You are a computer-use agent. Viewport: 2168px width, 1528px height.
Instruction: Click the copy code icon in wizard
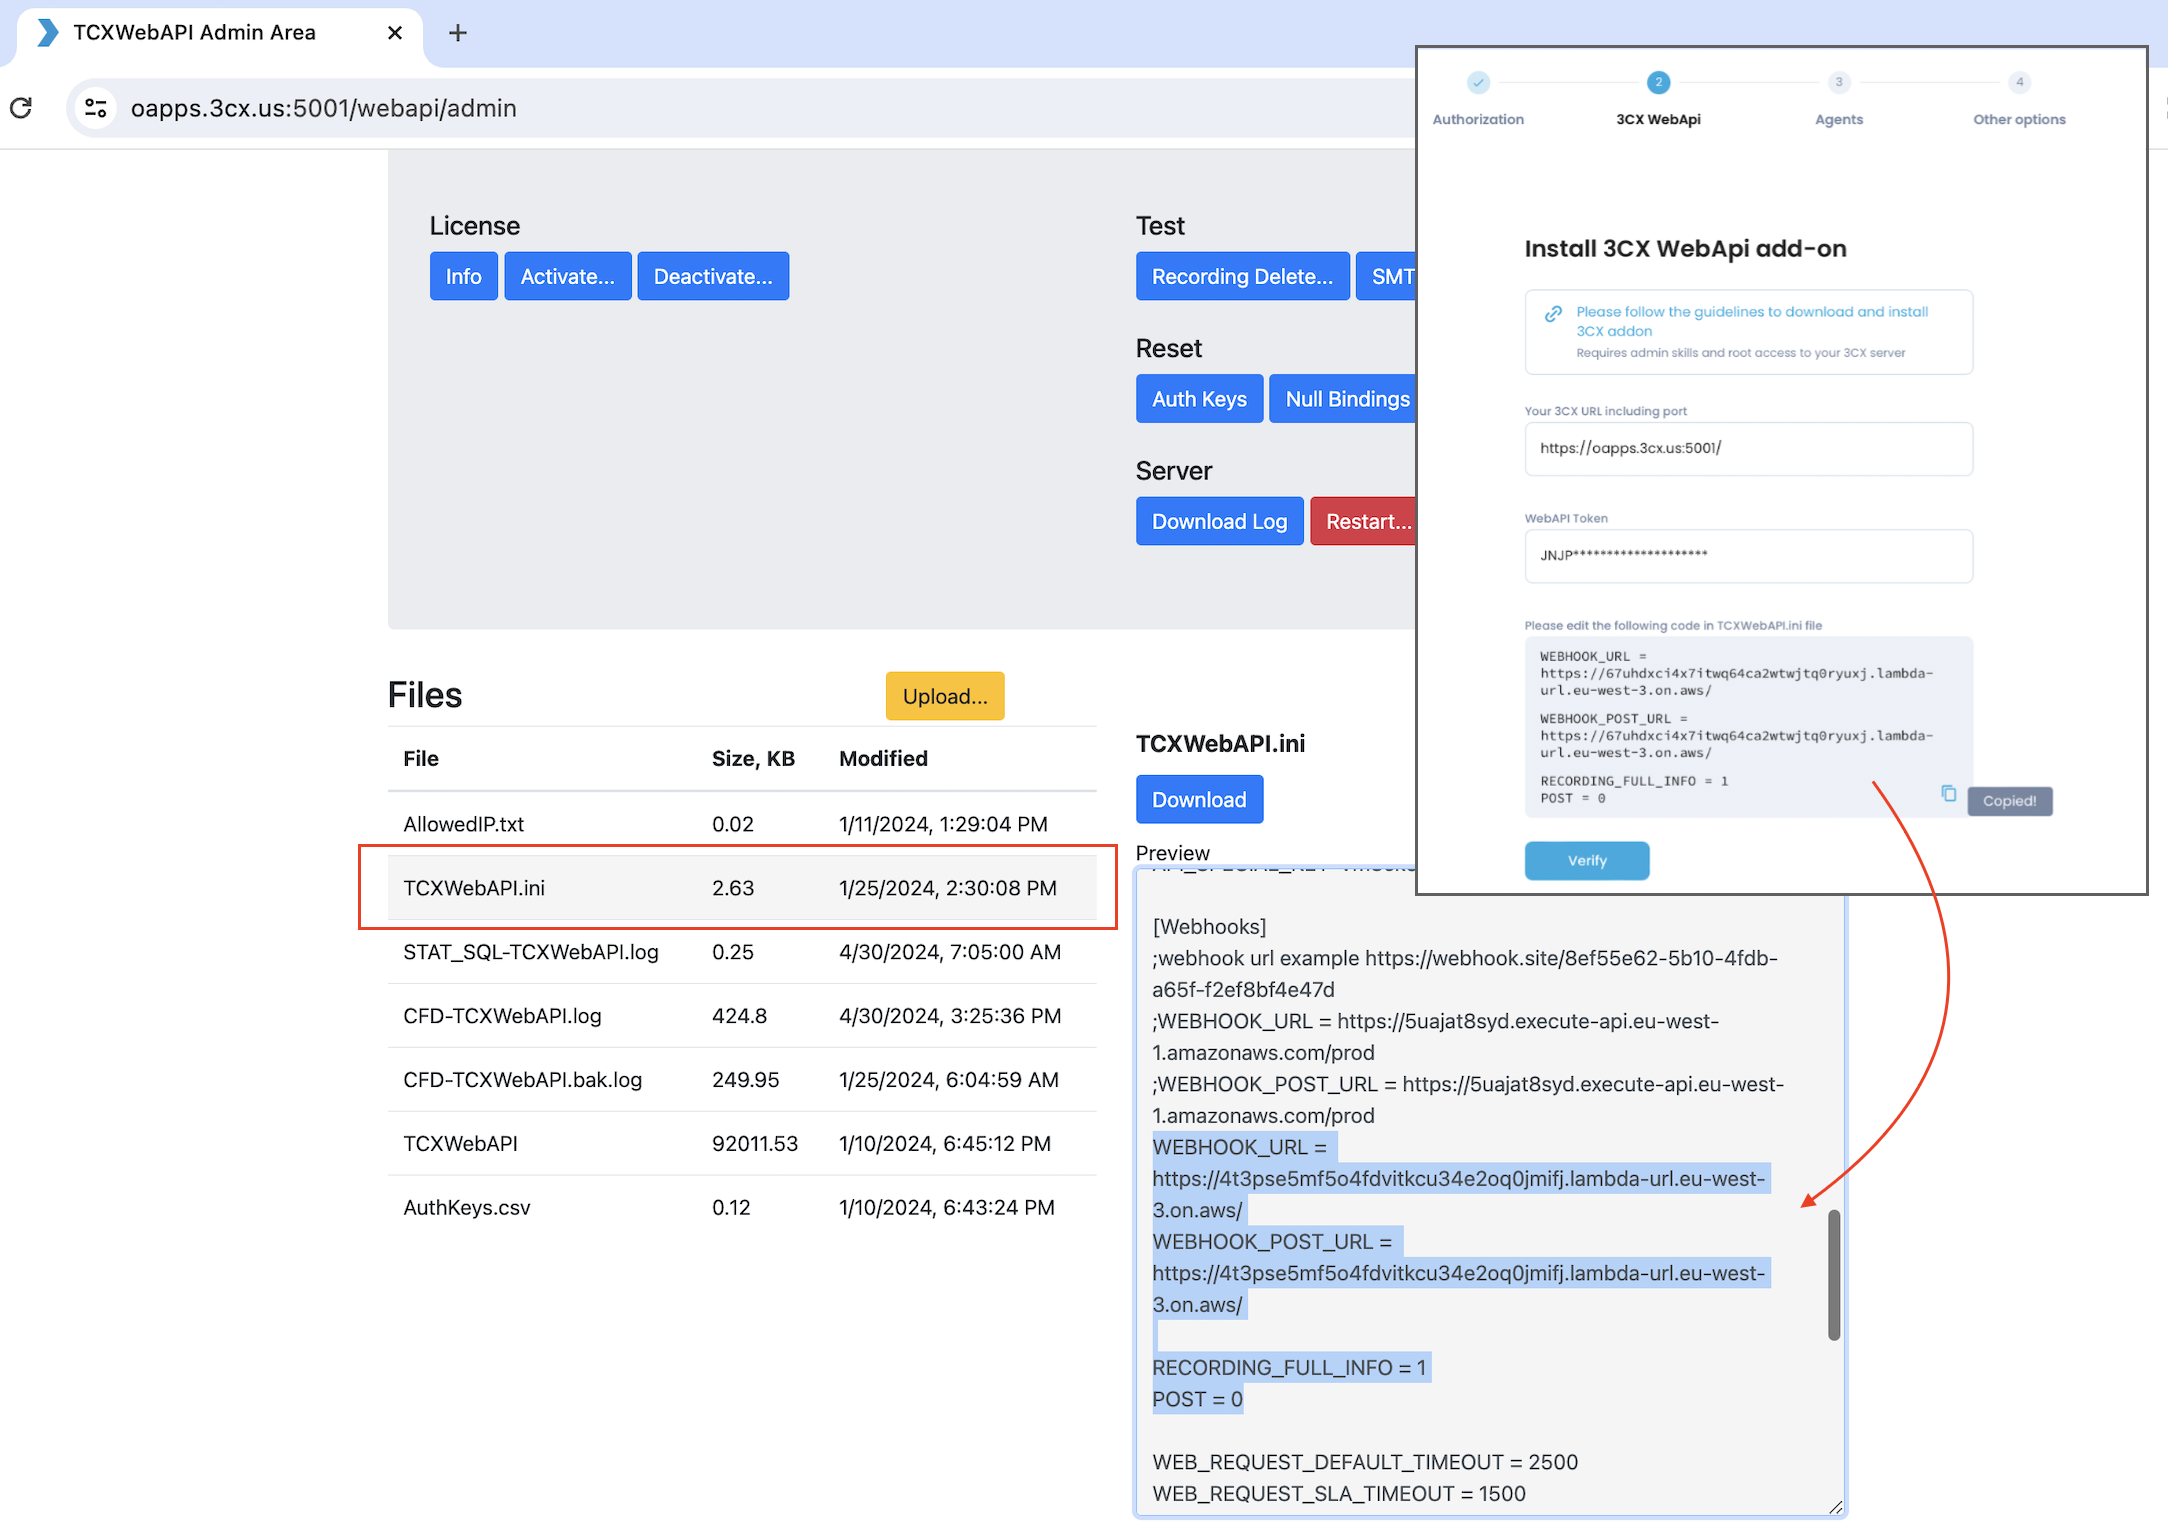pos(1948,793)
